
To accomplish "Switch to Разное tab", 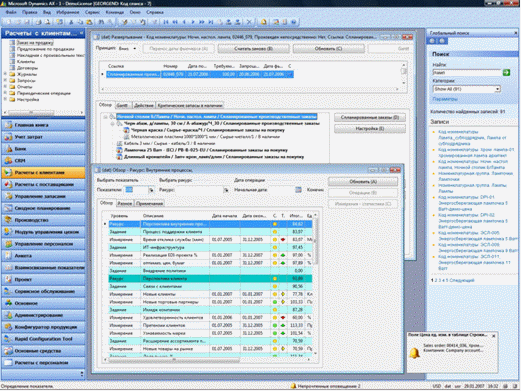I will (x=125, y=203).
